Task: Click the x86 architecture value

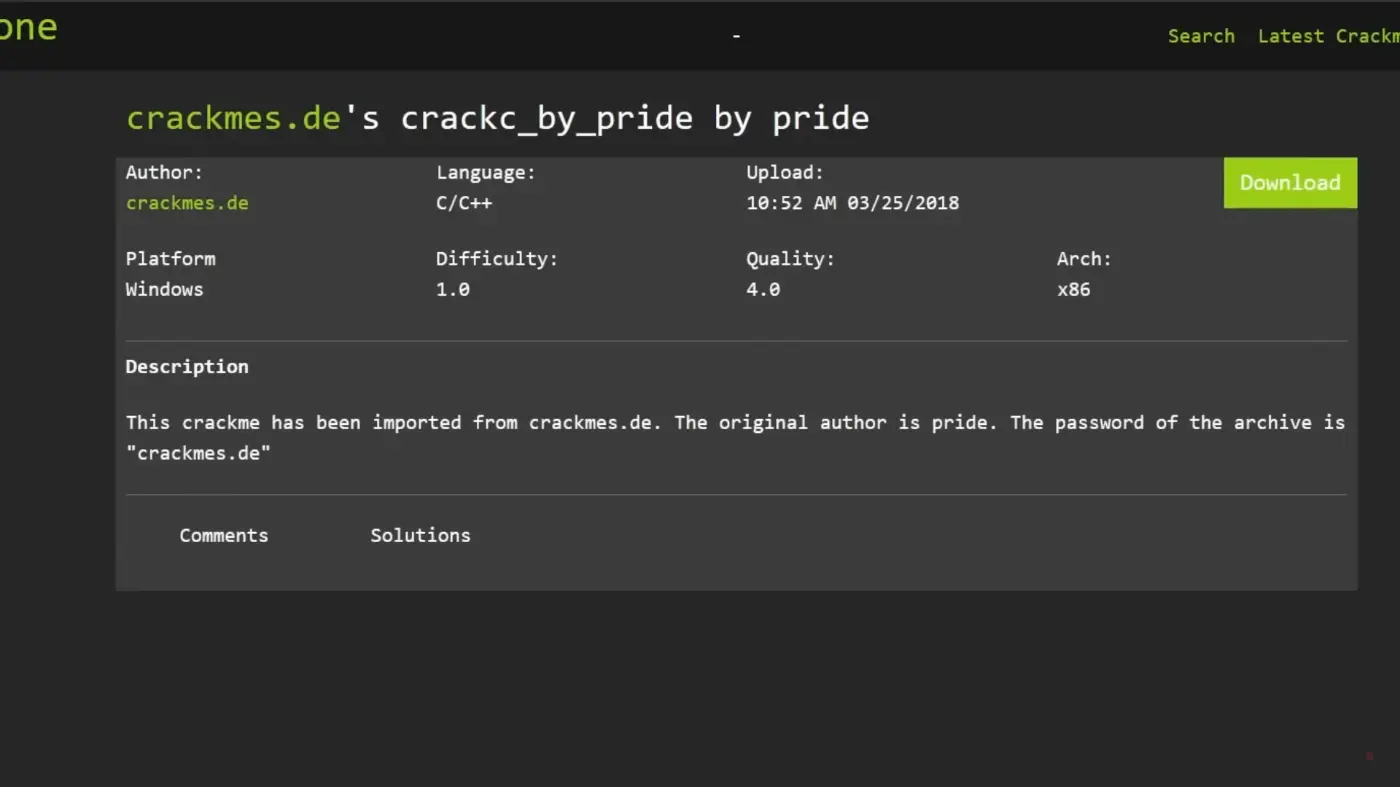Action: (x=1073, y=289)
